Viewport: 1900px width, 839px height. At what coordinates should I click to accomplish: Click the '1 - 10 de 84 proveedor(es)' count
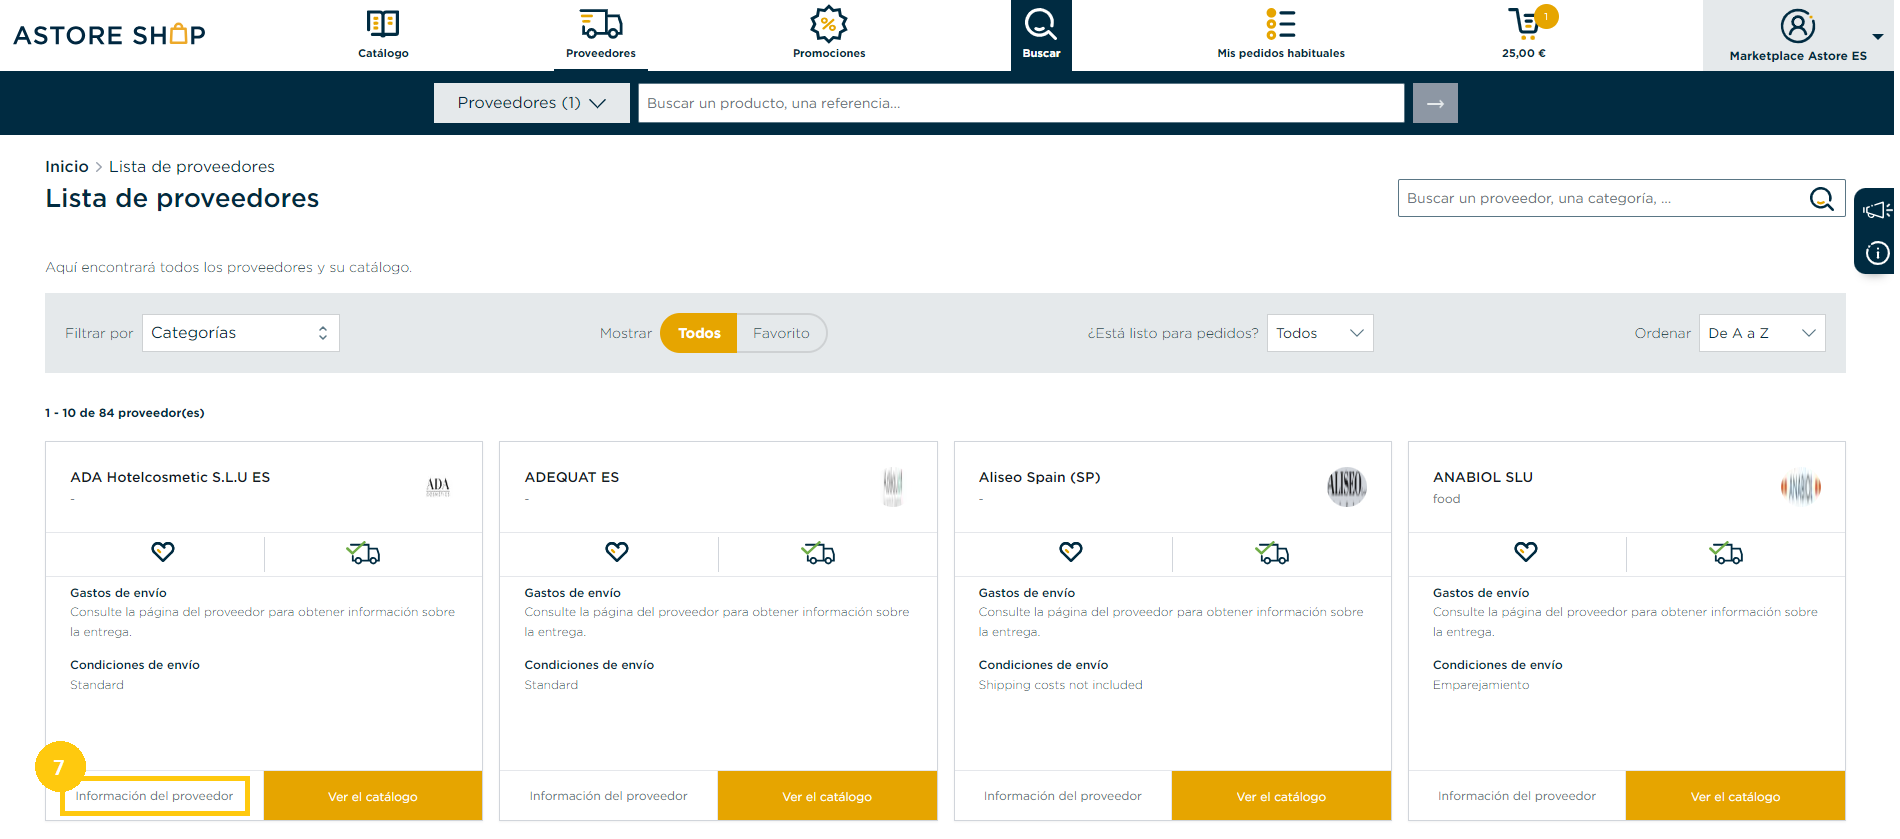point(125,413)
